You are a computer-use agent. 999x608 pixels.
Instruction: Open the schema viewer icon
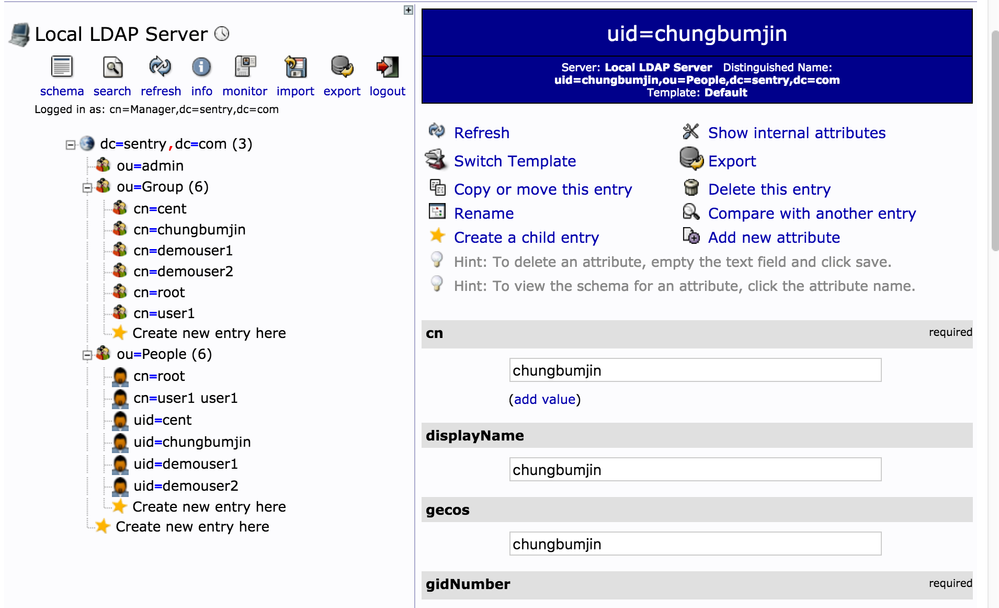[62, 67]
